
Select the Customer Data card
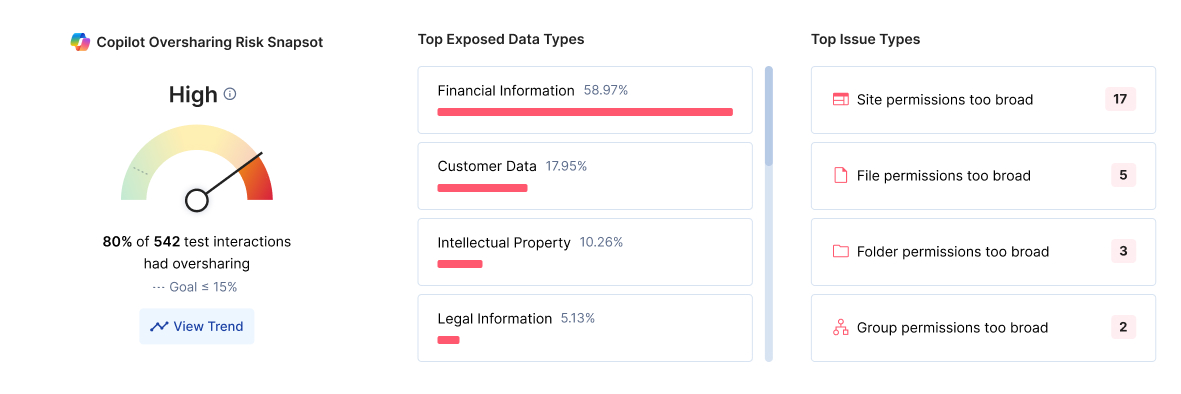click(x=585, y=176)
